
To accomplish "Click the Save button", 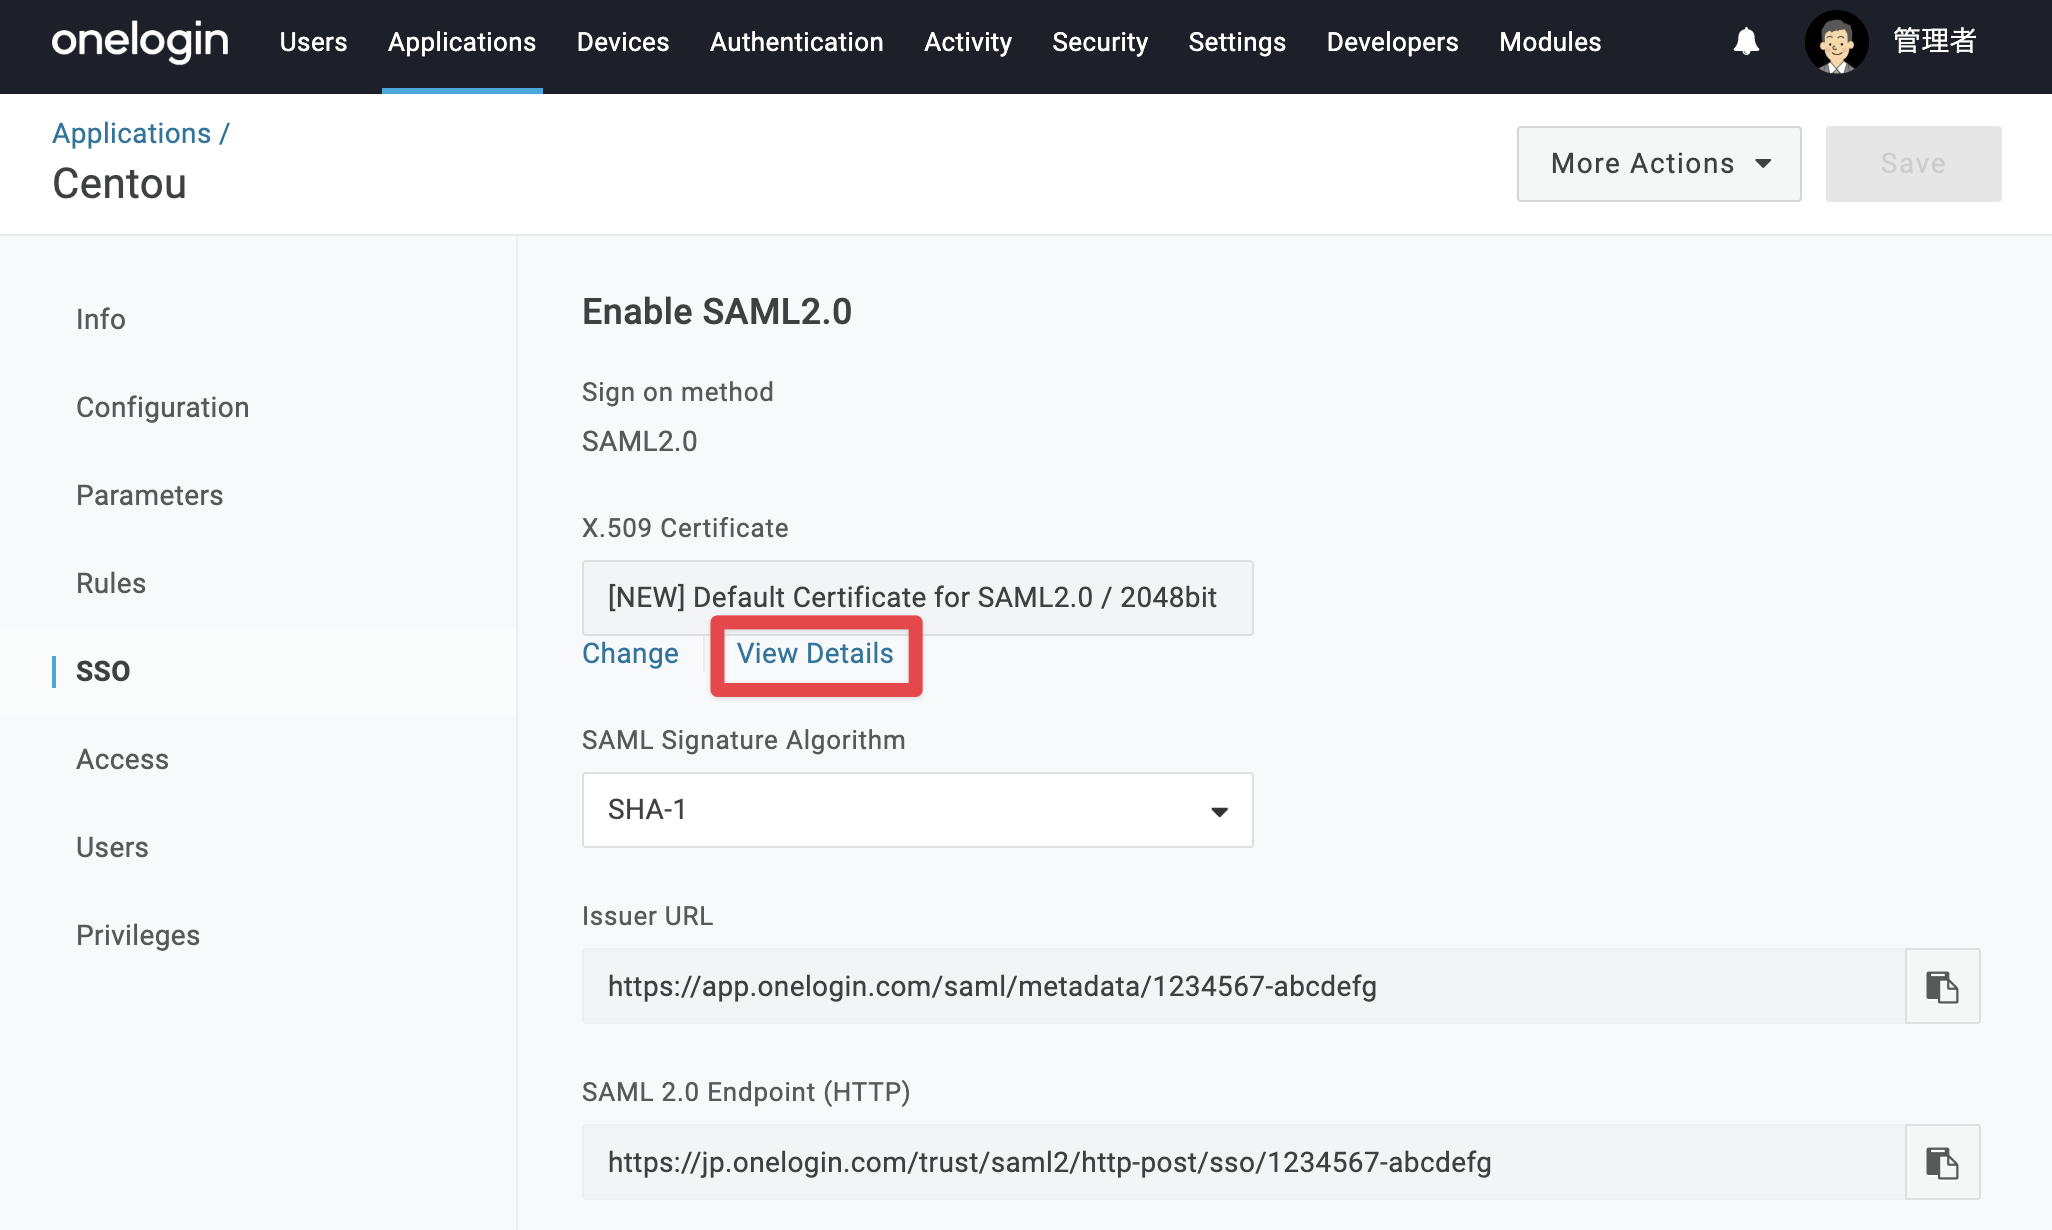I will pos(1913,164).
